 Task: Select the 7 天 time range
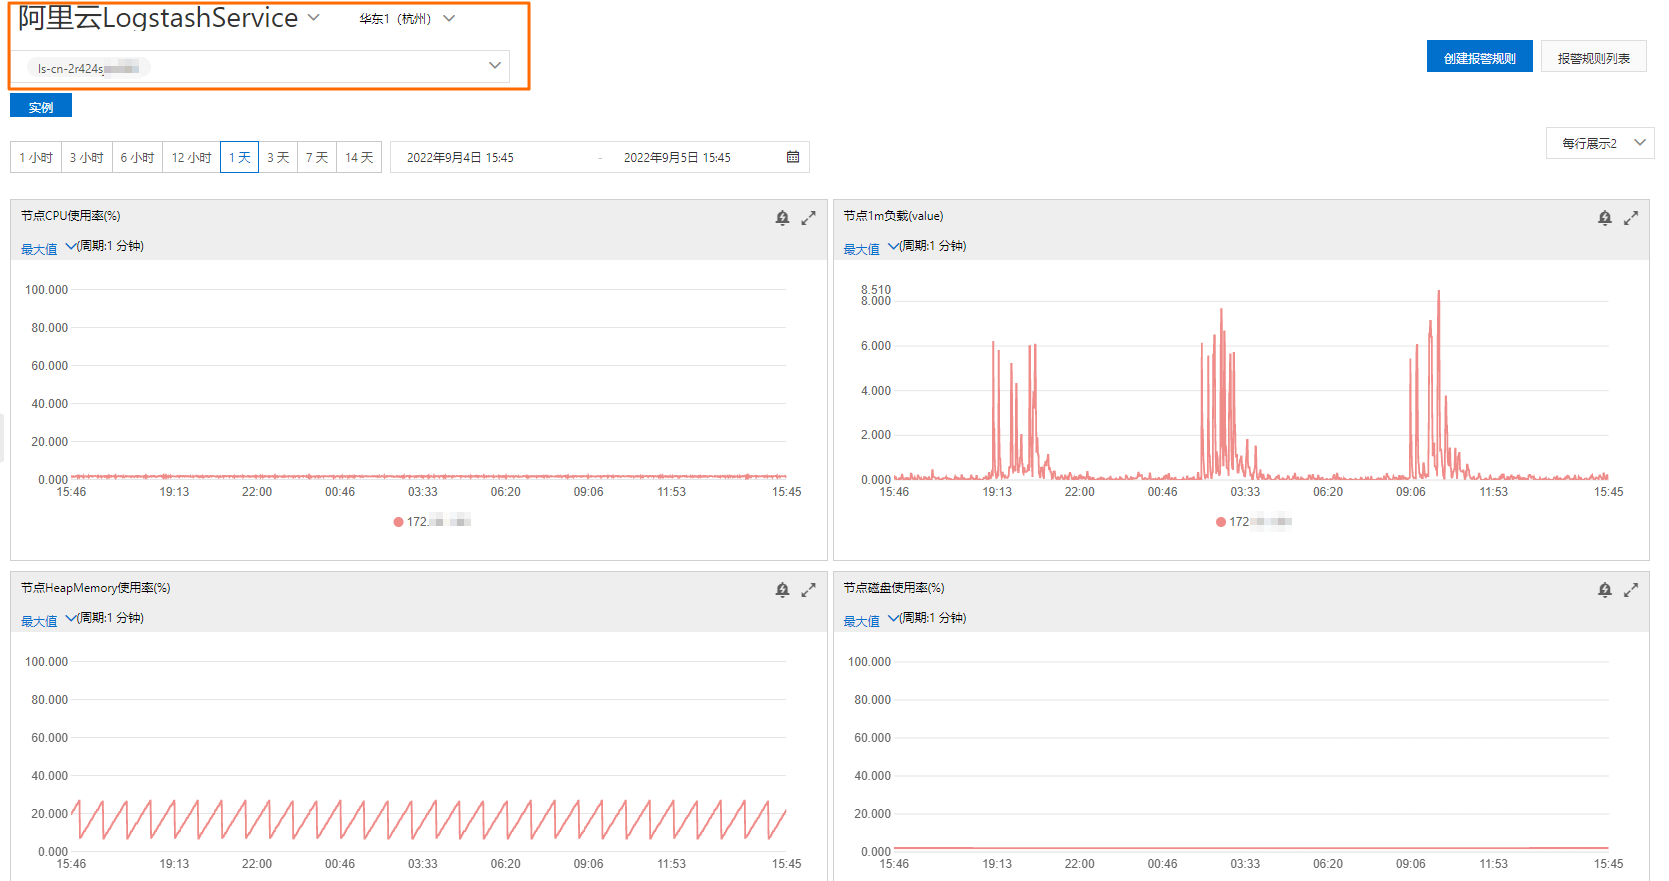317,157
